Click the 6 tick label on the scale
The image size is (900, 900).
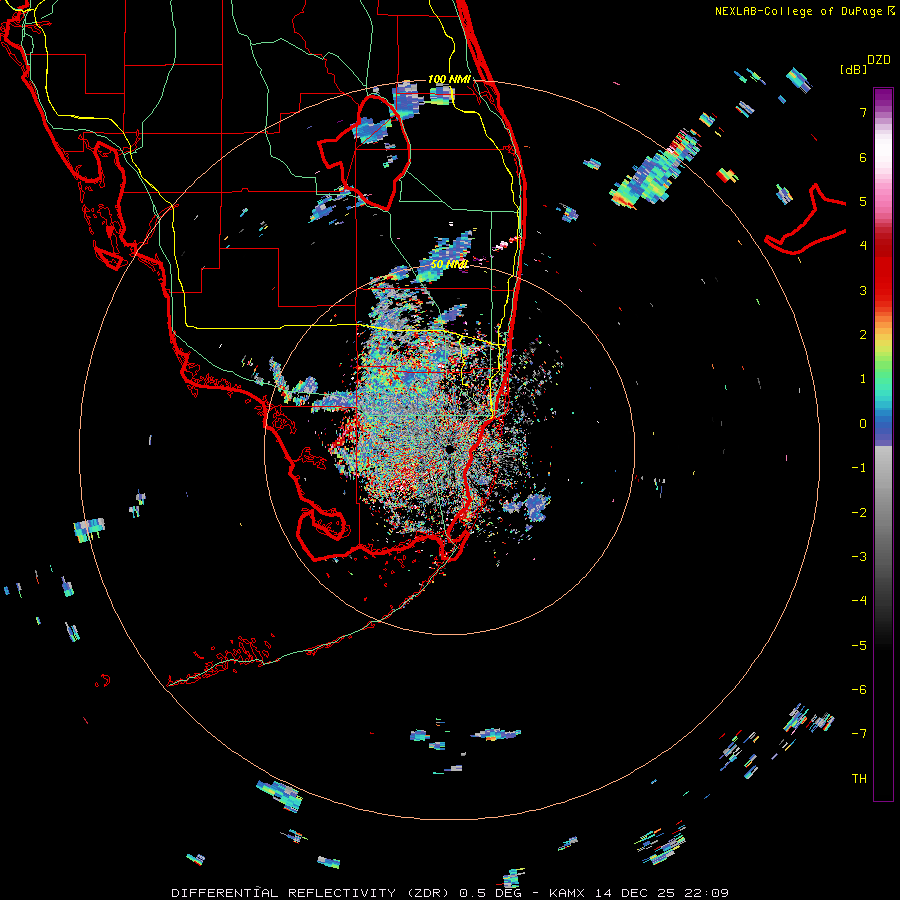coord(863,157)
